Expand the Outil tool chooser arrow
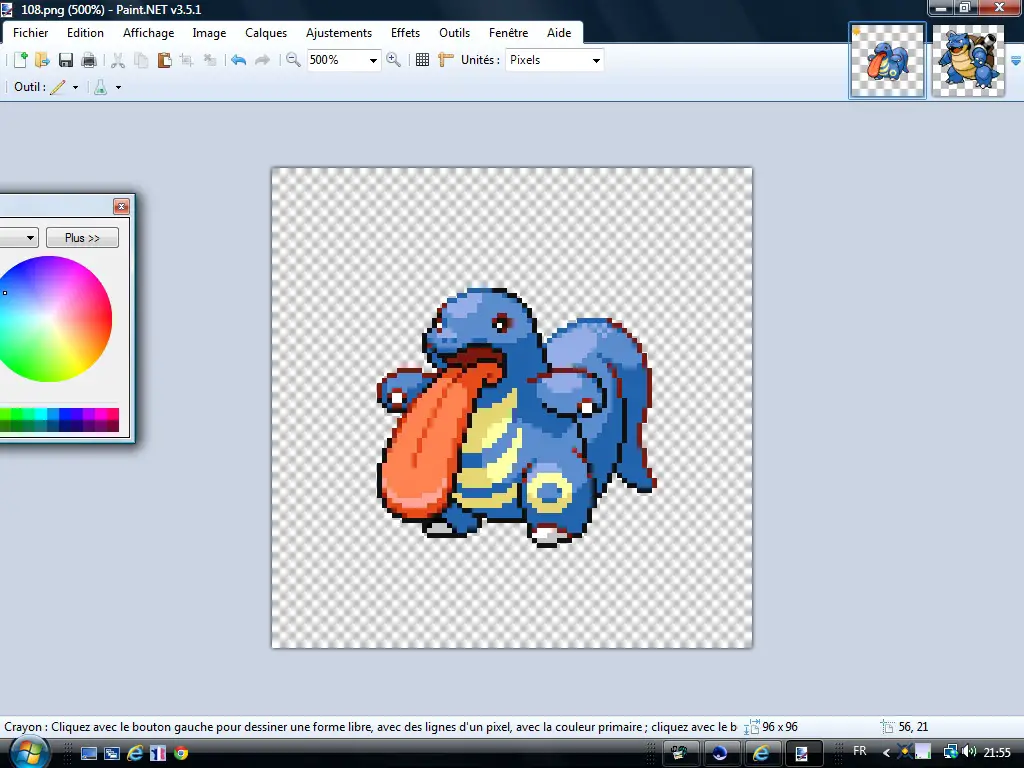The height and width of the screenshot is (768, 1024). (76, 87)
